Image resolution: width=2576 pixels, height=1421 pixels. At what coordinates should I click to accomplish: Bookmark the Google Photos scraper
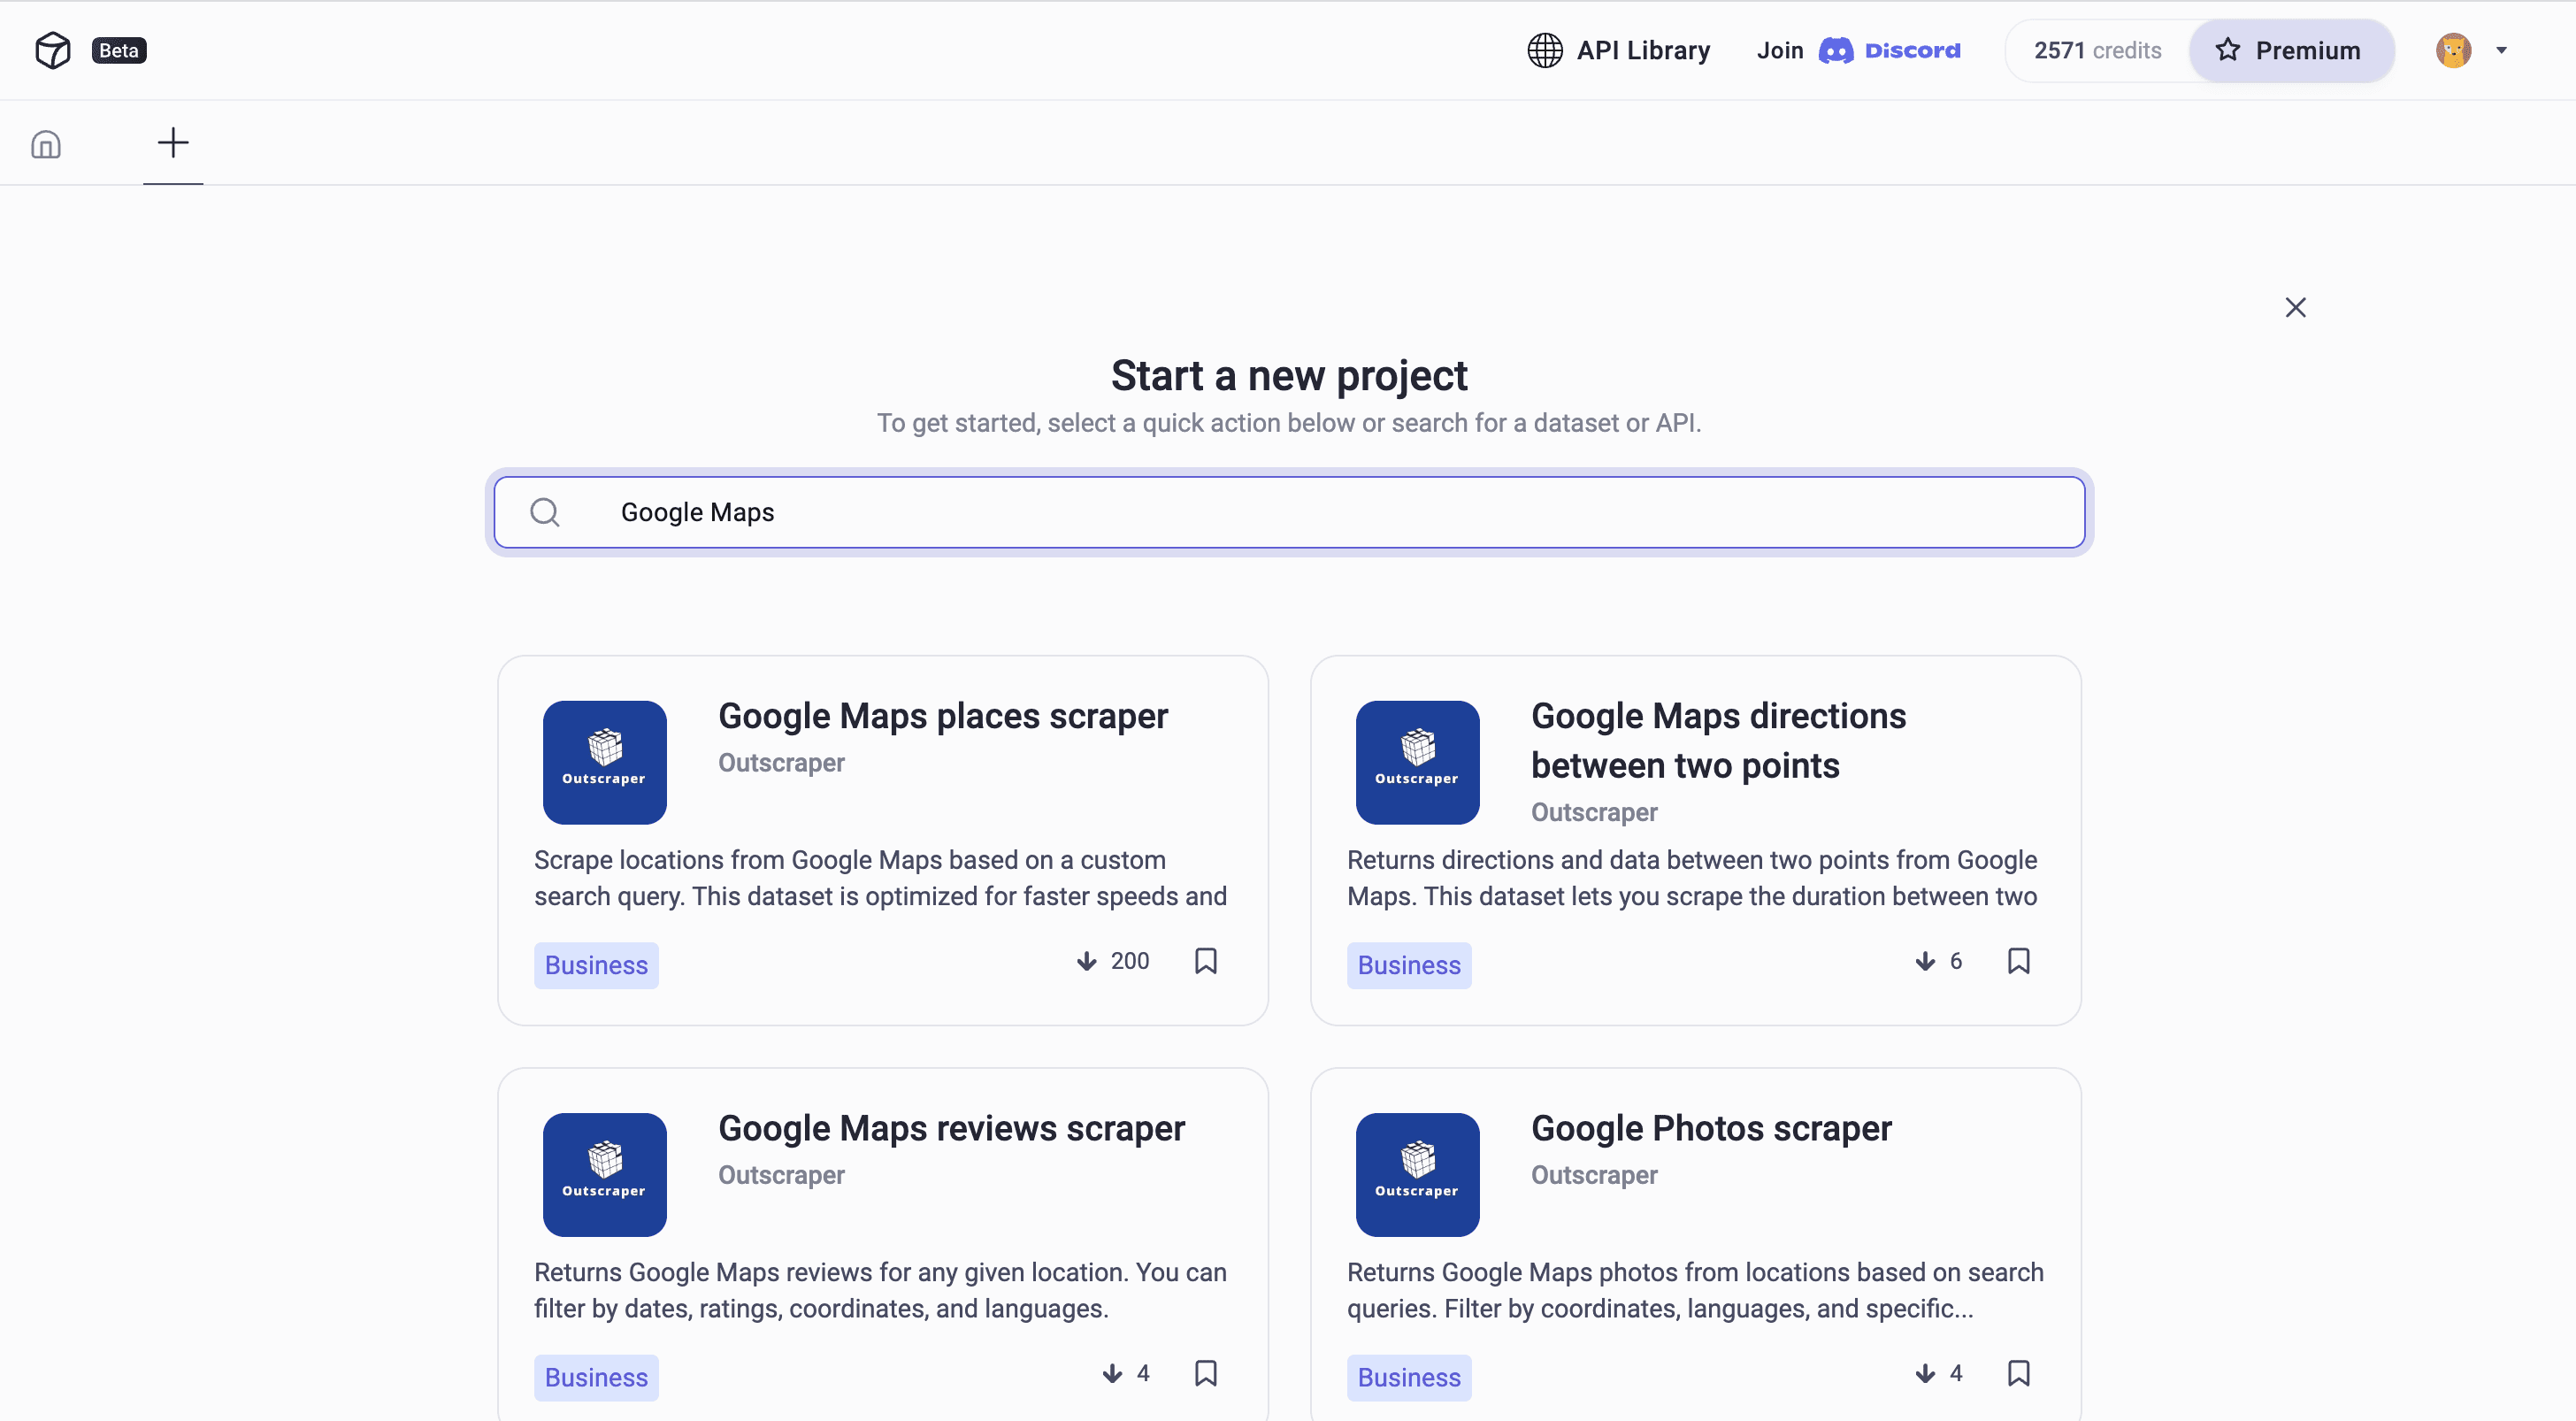(2018, 1373)
